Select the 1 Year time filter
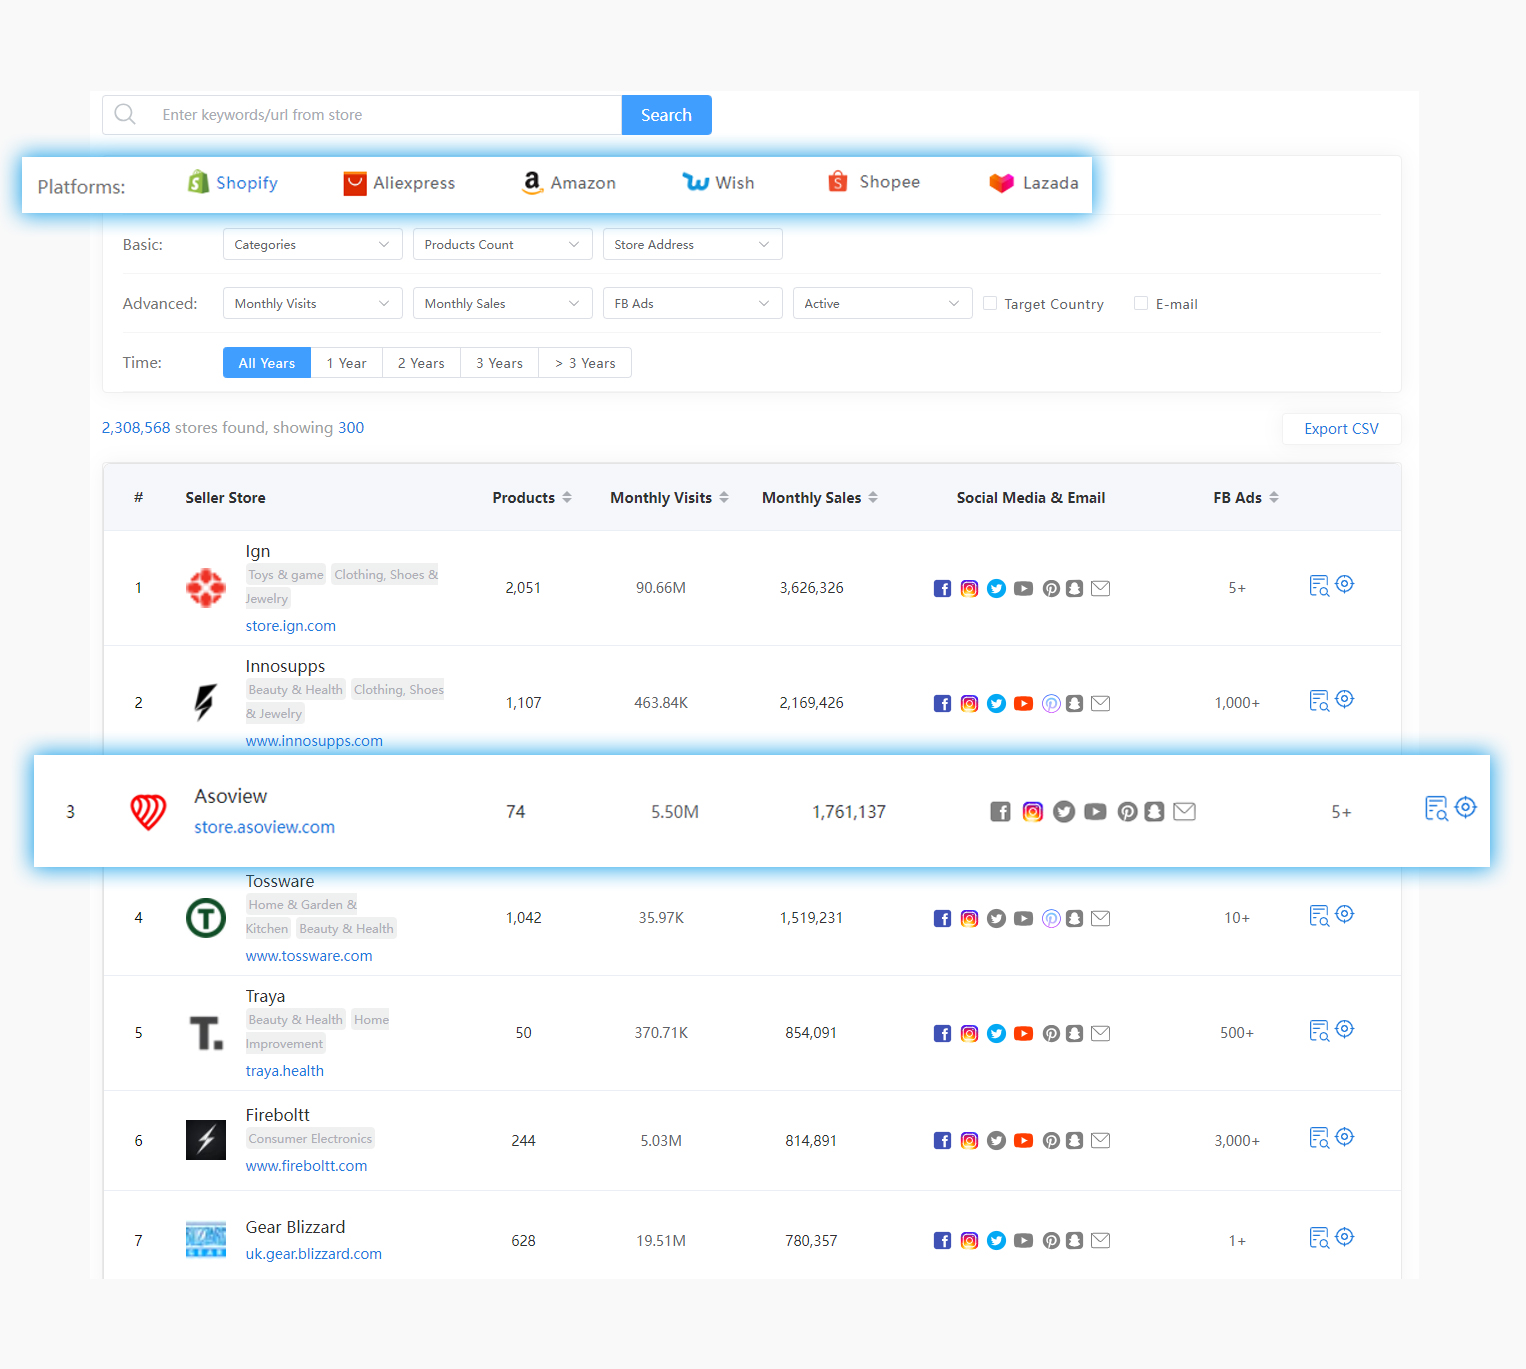The height and width of the screenshot is (1369, 1526). [346, 362]
